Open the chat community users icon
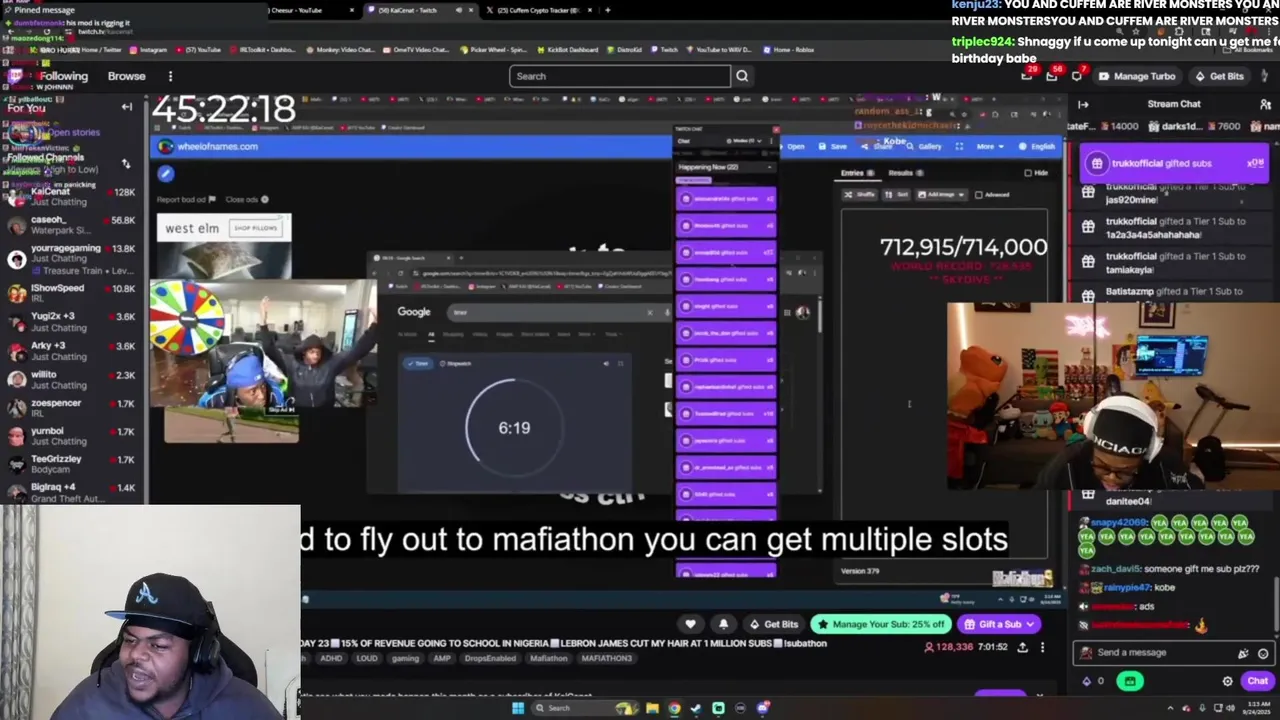Viewport: 1280px width, 720px height. point(1266,104)
